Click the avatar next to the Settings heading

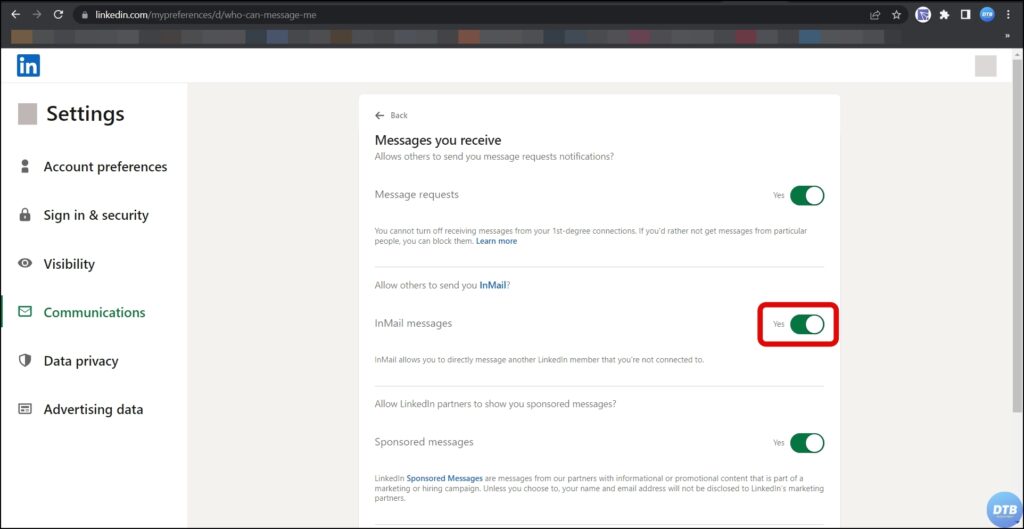[27, 114]
